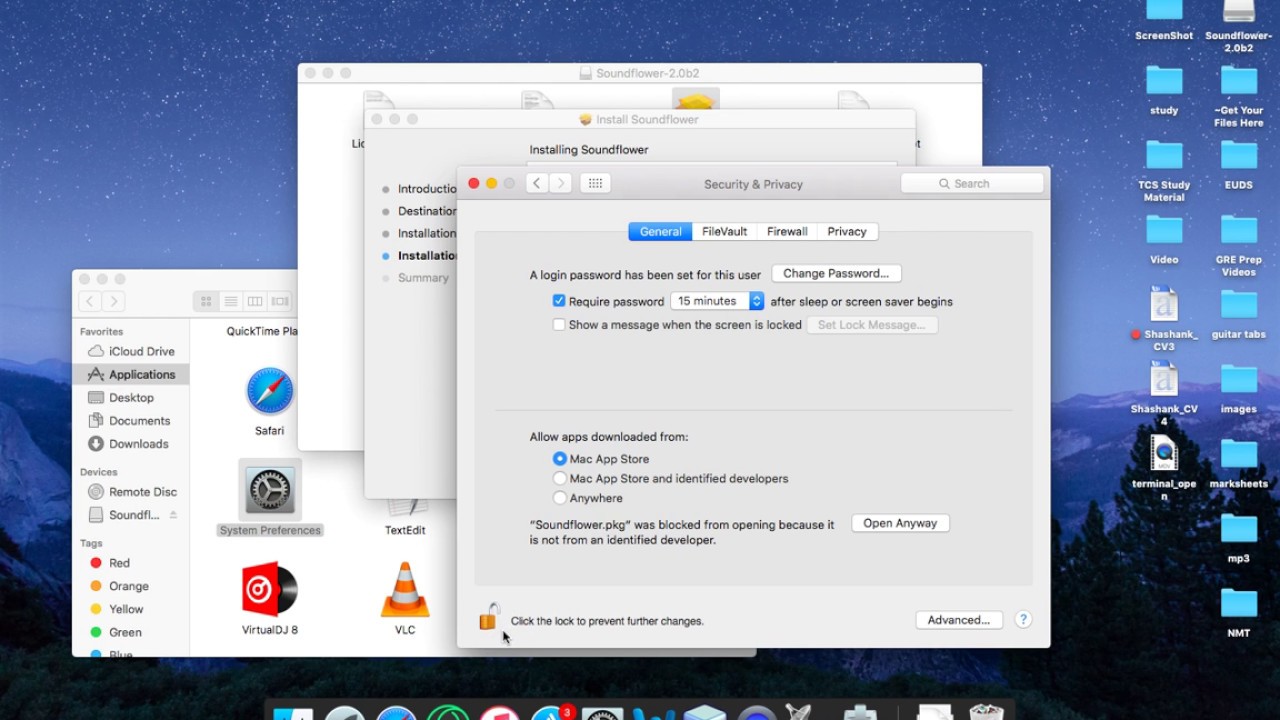Select Downloads in Finder sidebar

[131, 443]
